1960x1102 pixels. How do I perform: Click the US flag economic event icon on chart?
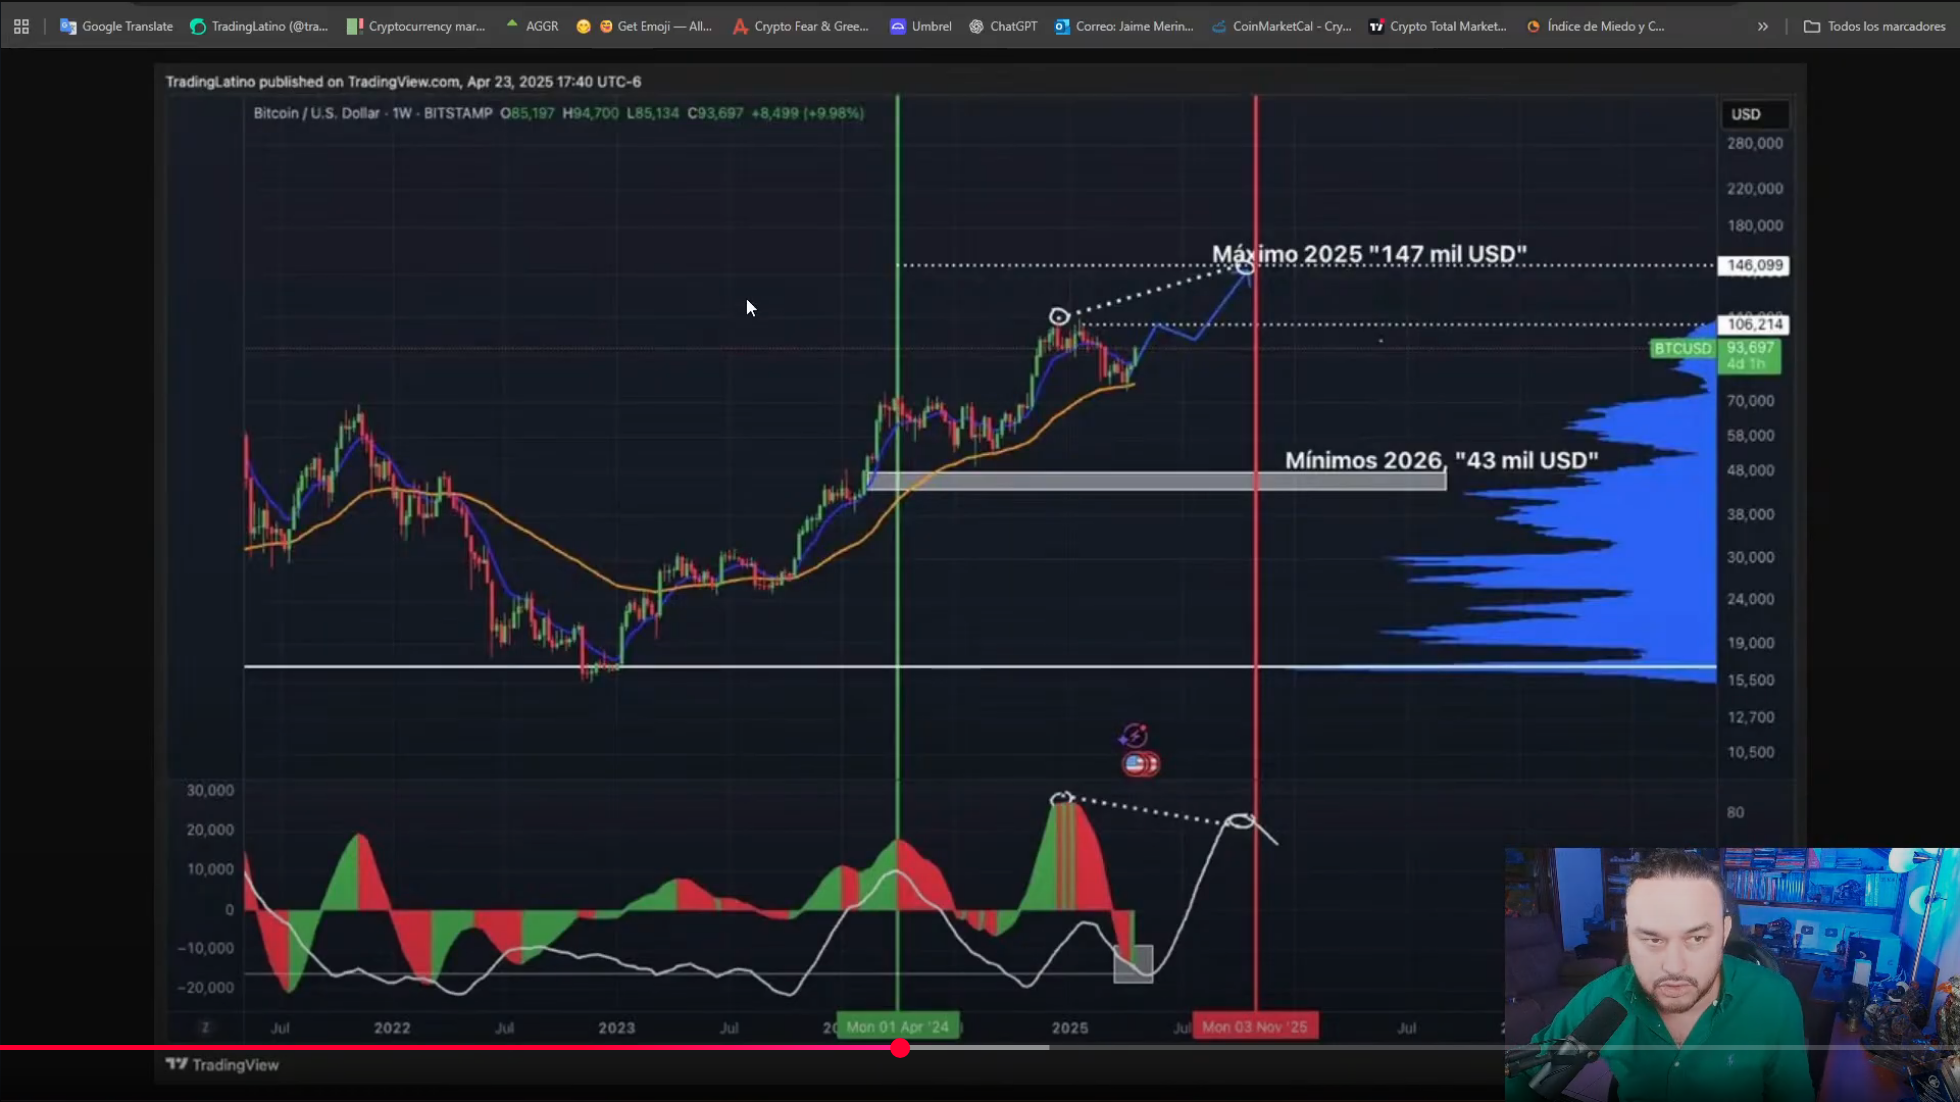click(1138, 763)
